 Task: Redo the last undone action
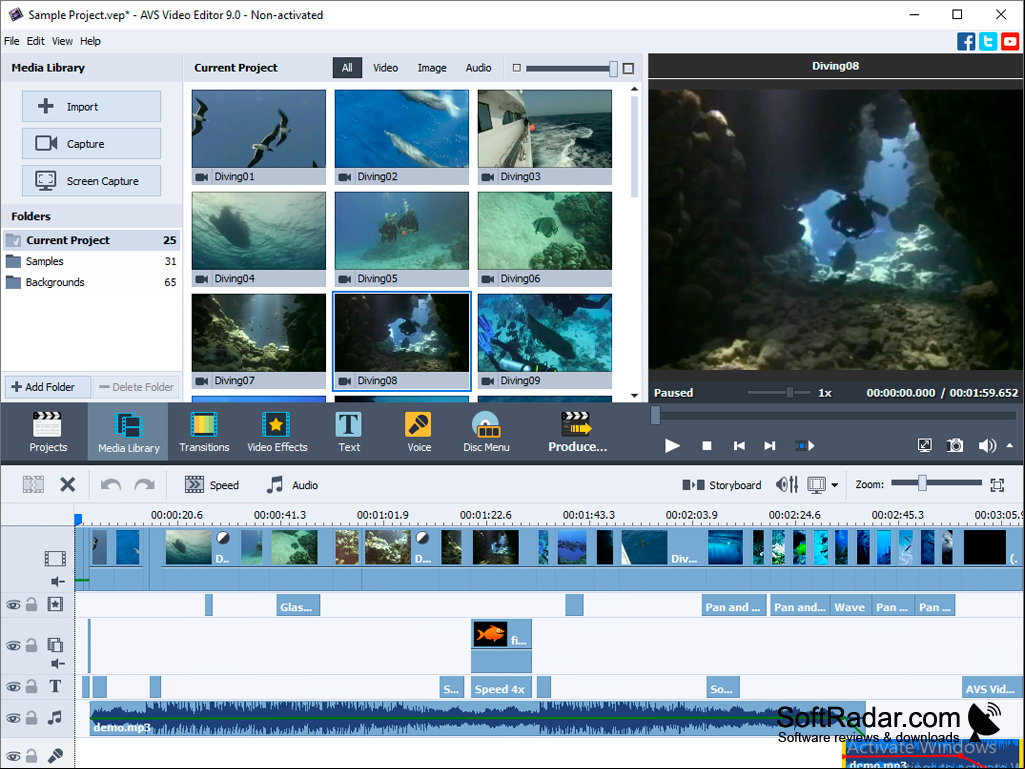tap(144, 485)
